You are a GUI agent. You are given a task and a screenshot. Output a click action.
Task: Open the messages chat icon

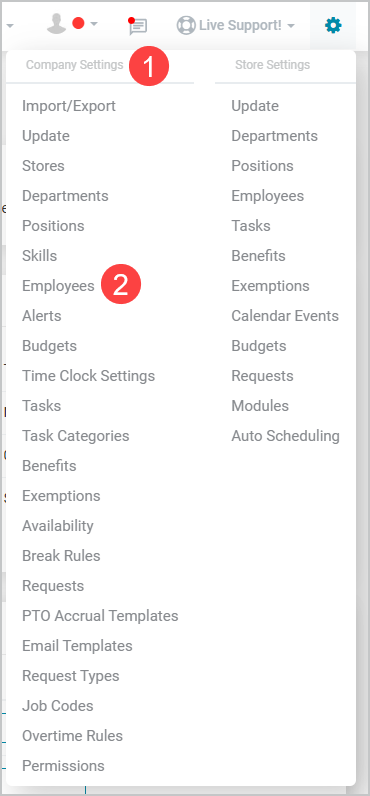(x=137, y=25)
